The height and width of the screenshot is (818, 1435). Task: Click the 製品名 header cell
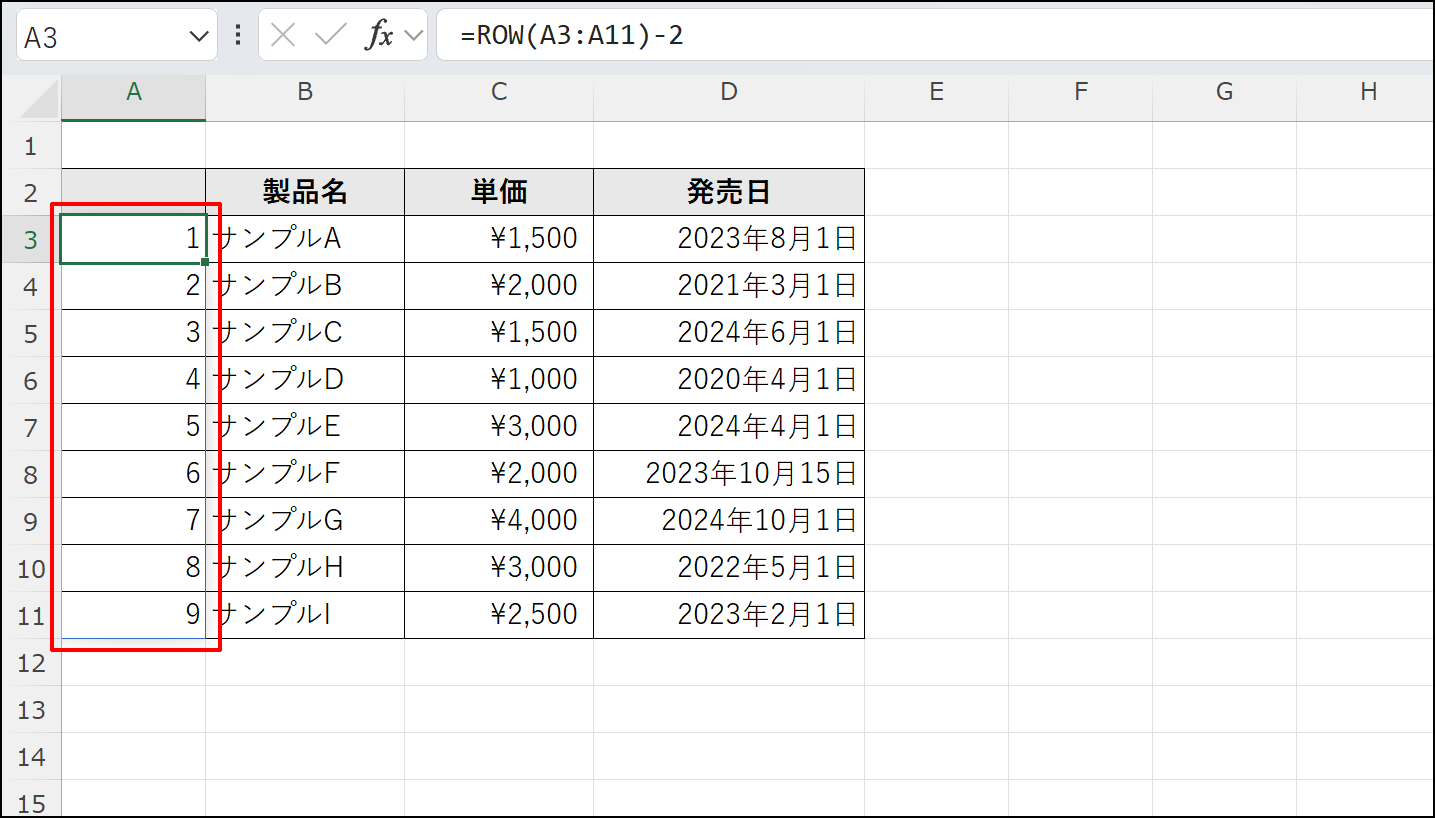[304, 191]
